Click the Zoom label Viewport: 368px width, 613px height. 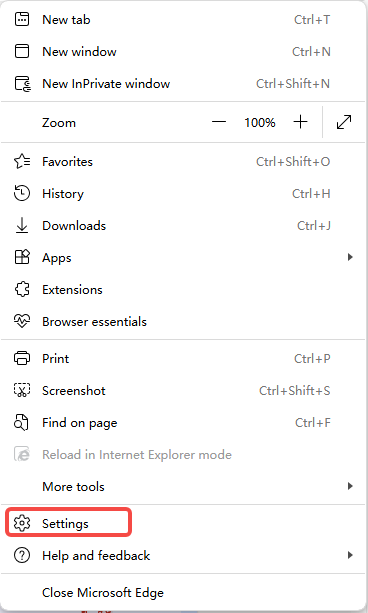pos(59,123)
